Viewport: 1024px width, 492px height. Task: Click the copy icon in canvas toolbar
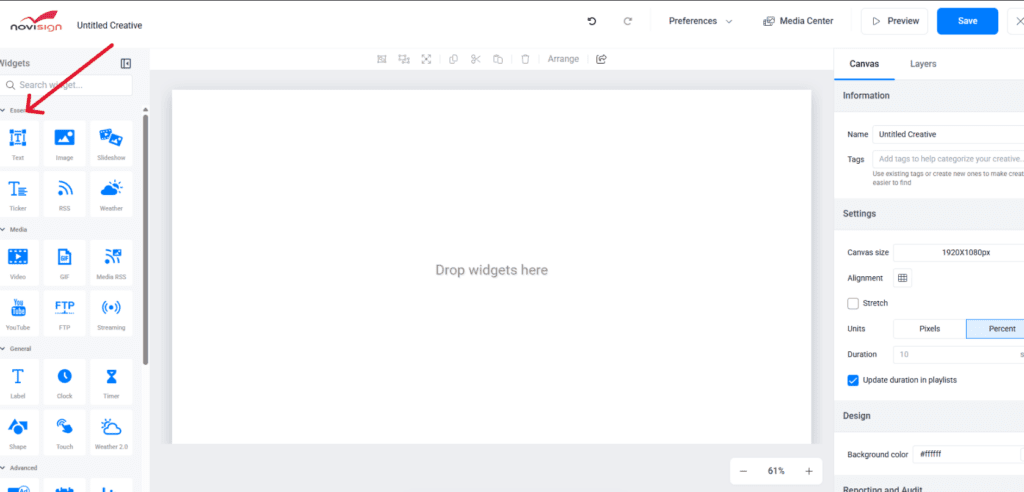pos(453,59)
